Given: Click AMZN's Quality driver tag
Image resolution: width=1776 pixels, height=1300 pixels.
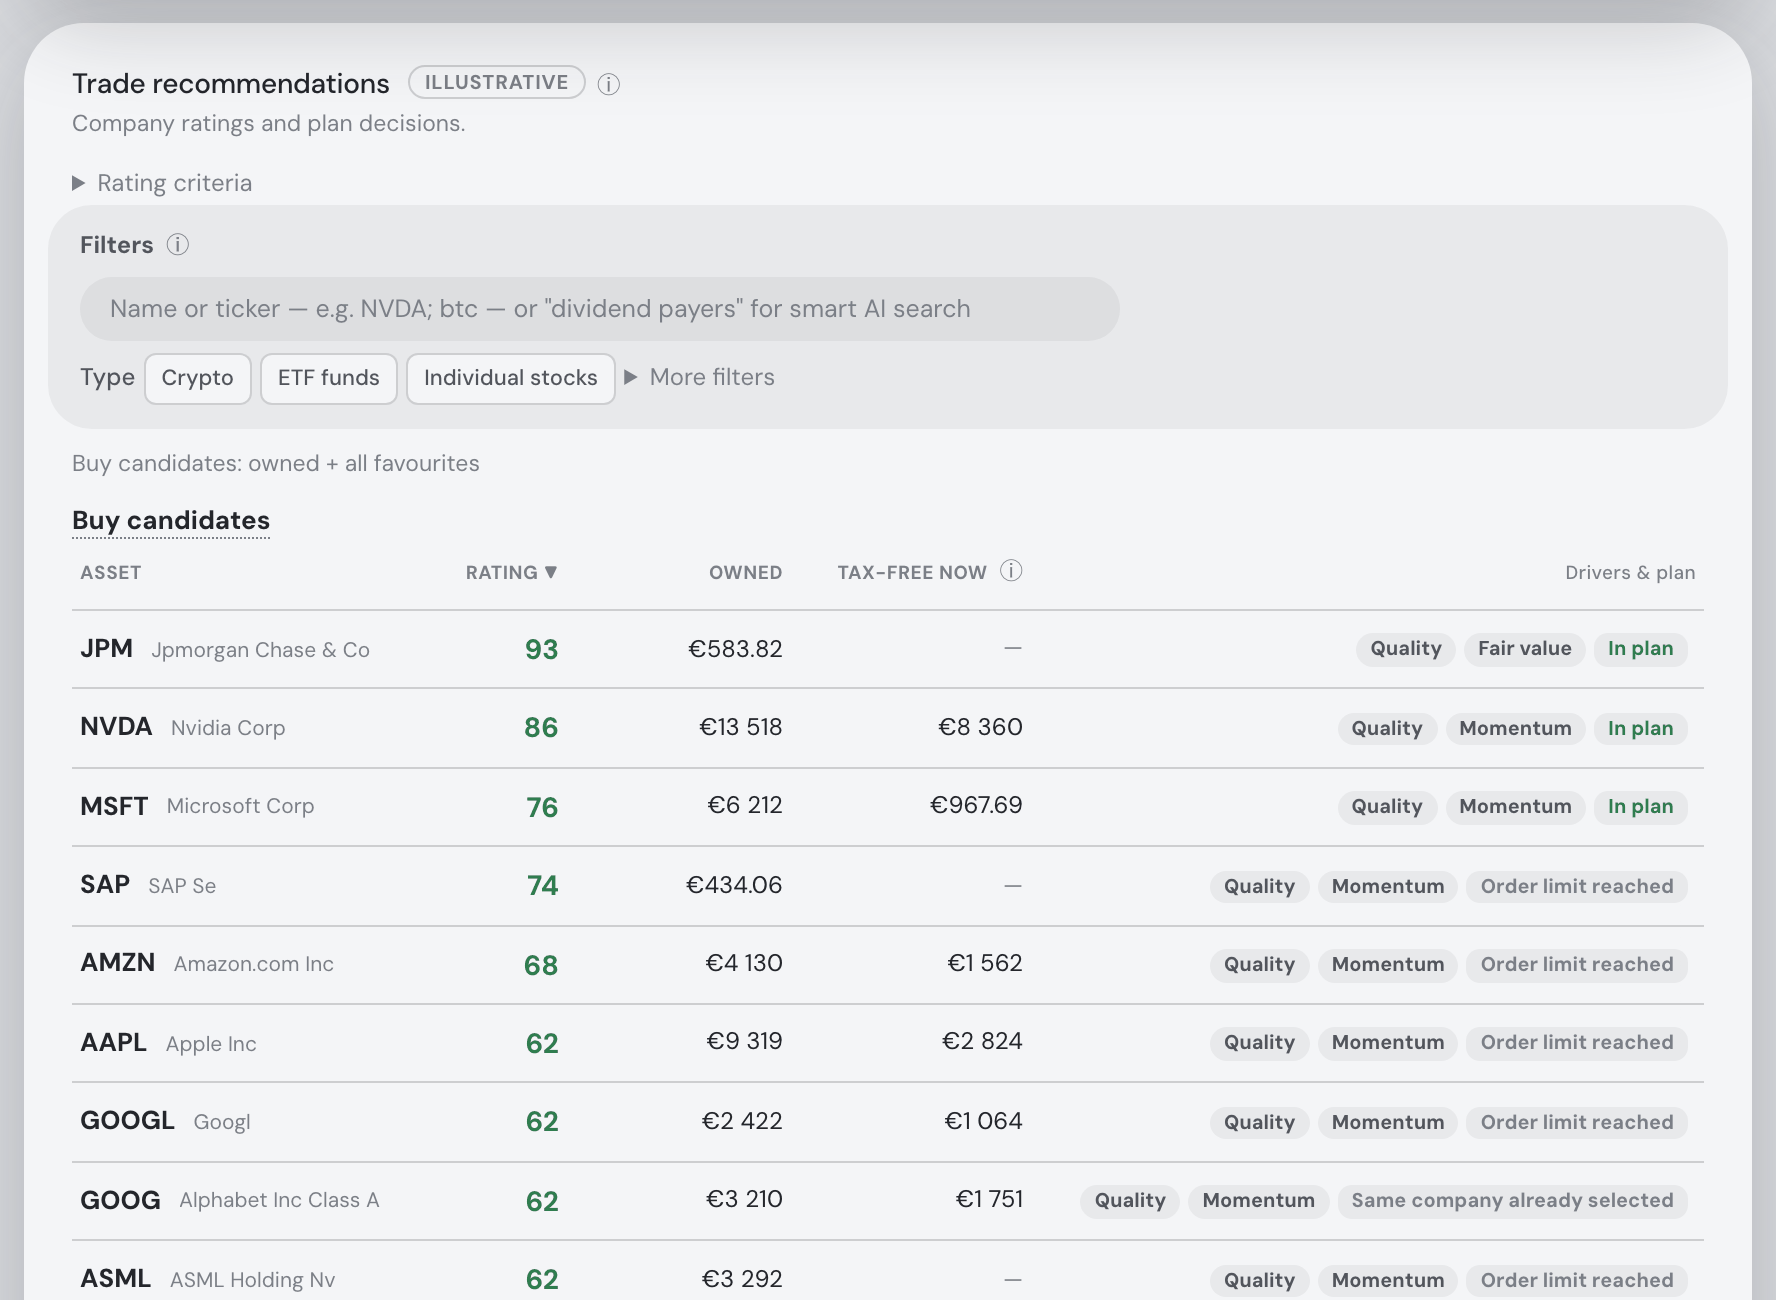Looking at the screenshot, I should [x=1260, y=965].
